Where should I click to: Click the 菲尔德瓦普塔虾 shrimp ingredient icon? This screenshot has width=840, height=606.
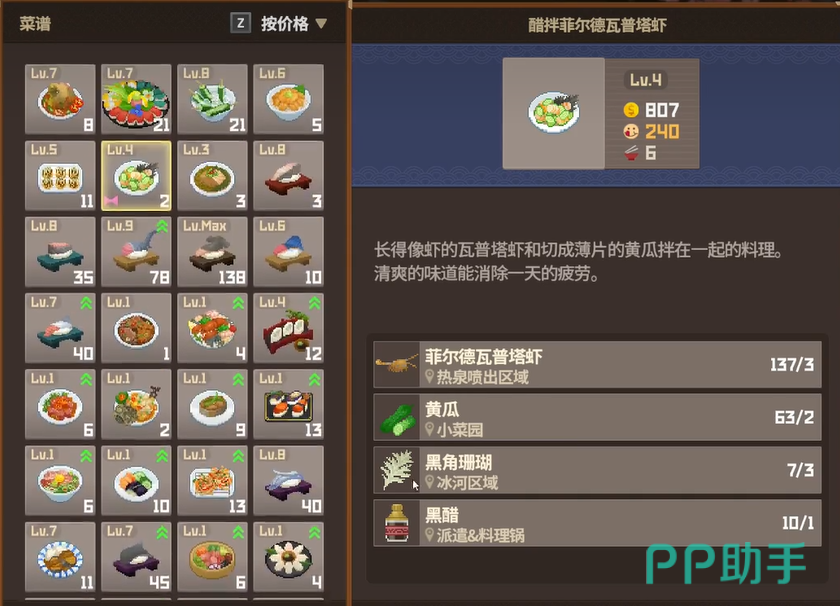click(x=396, y=364)
